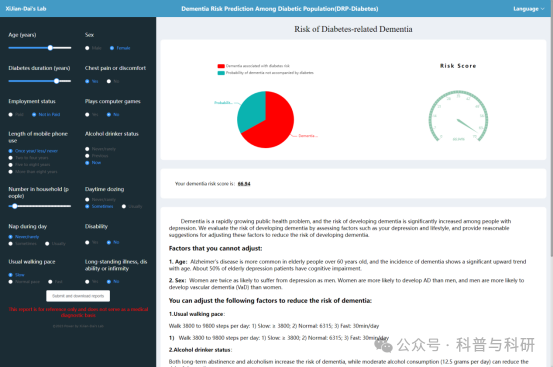Viewport: 553px width, 367px height.
Task: Click Submit and download reports button
Action: (x=78, y=296)
